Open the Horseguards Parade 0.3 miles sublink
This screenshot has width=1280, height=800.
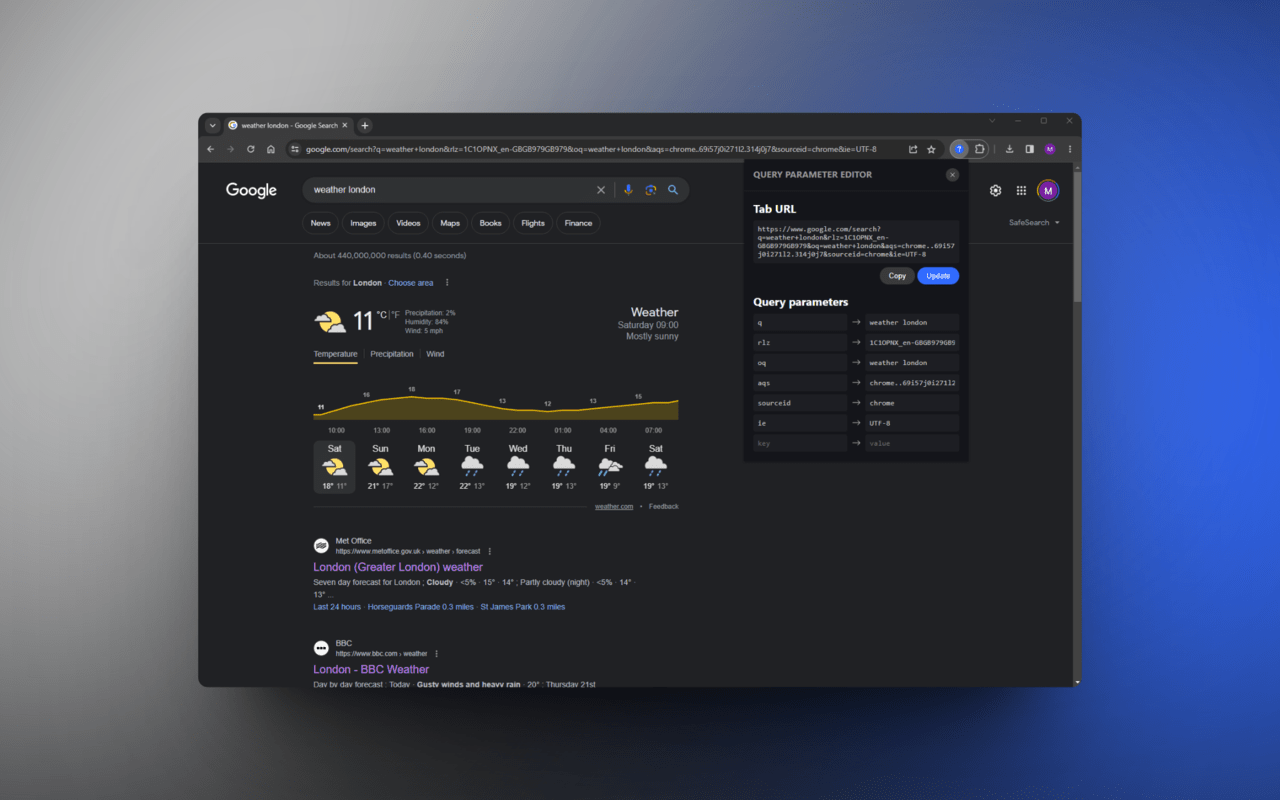pyautogui.click(x=421, y=607)
